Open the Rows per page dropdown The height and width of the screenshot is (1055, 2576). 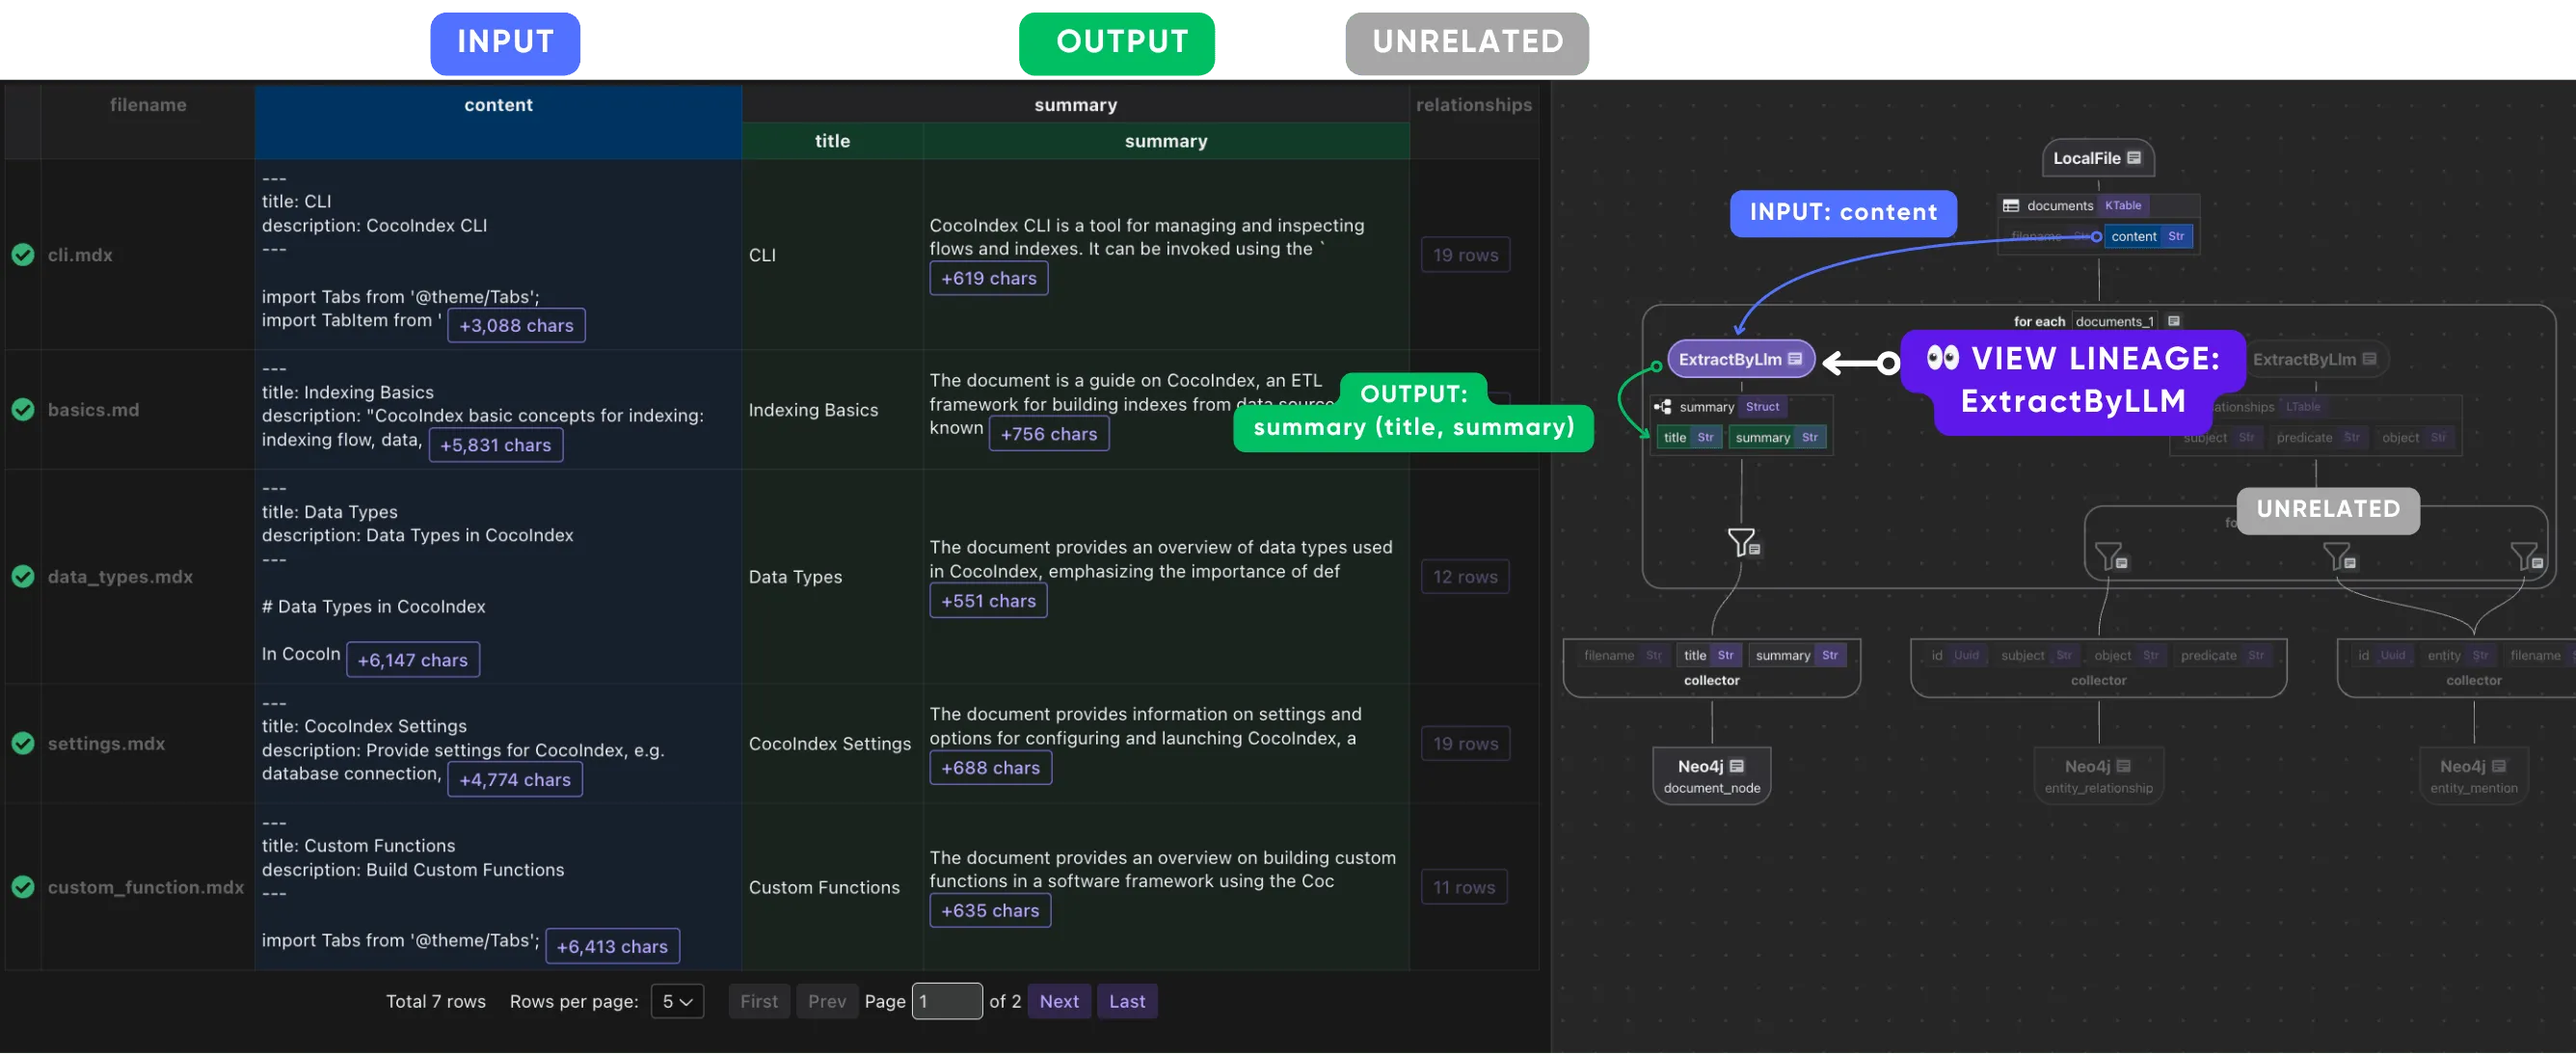pos(677,1002)
